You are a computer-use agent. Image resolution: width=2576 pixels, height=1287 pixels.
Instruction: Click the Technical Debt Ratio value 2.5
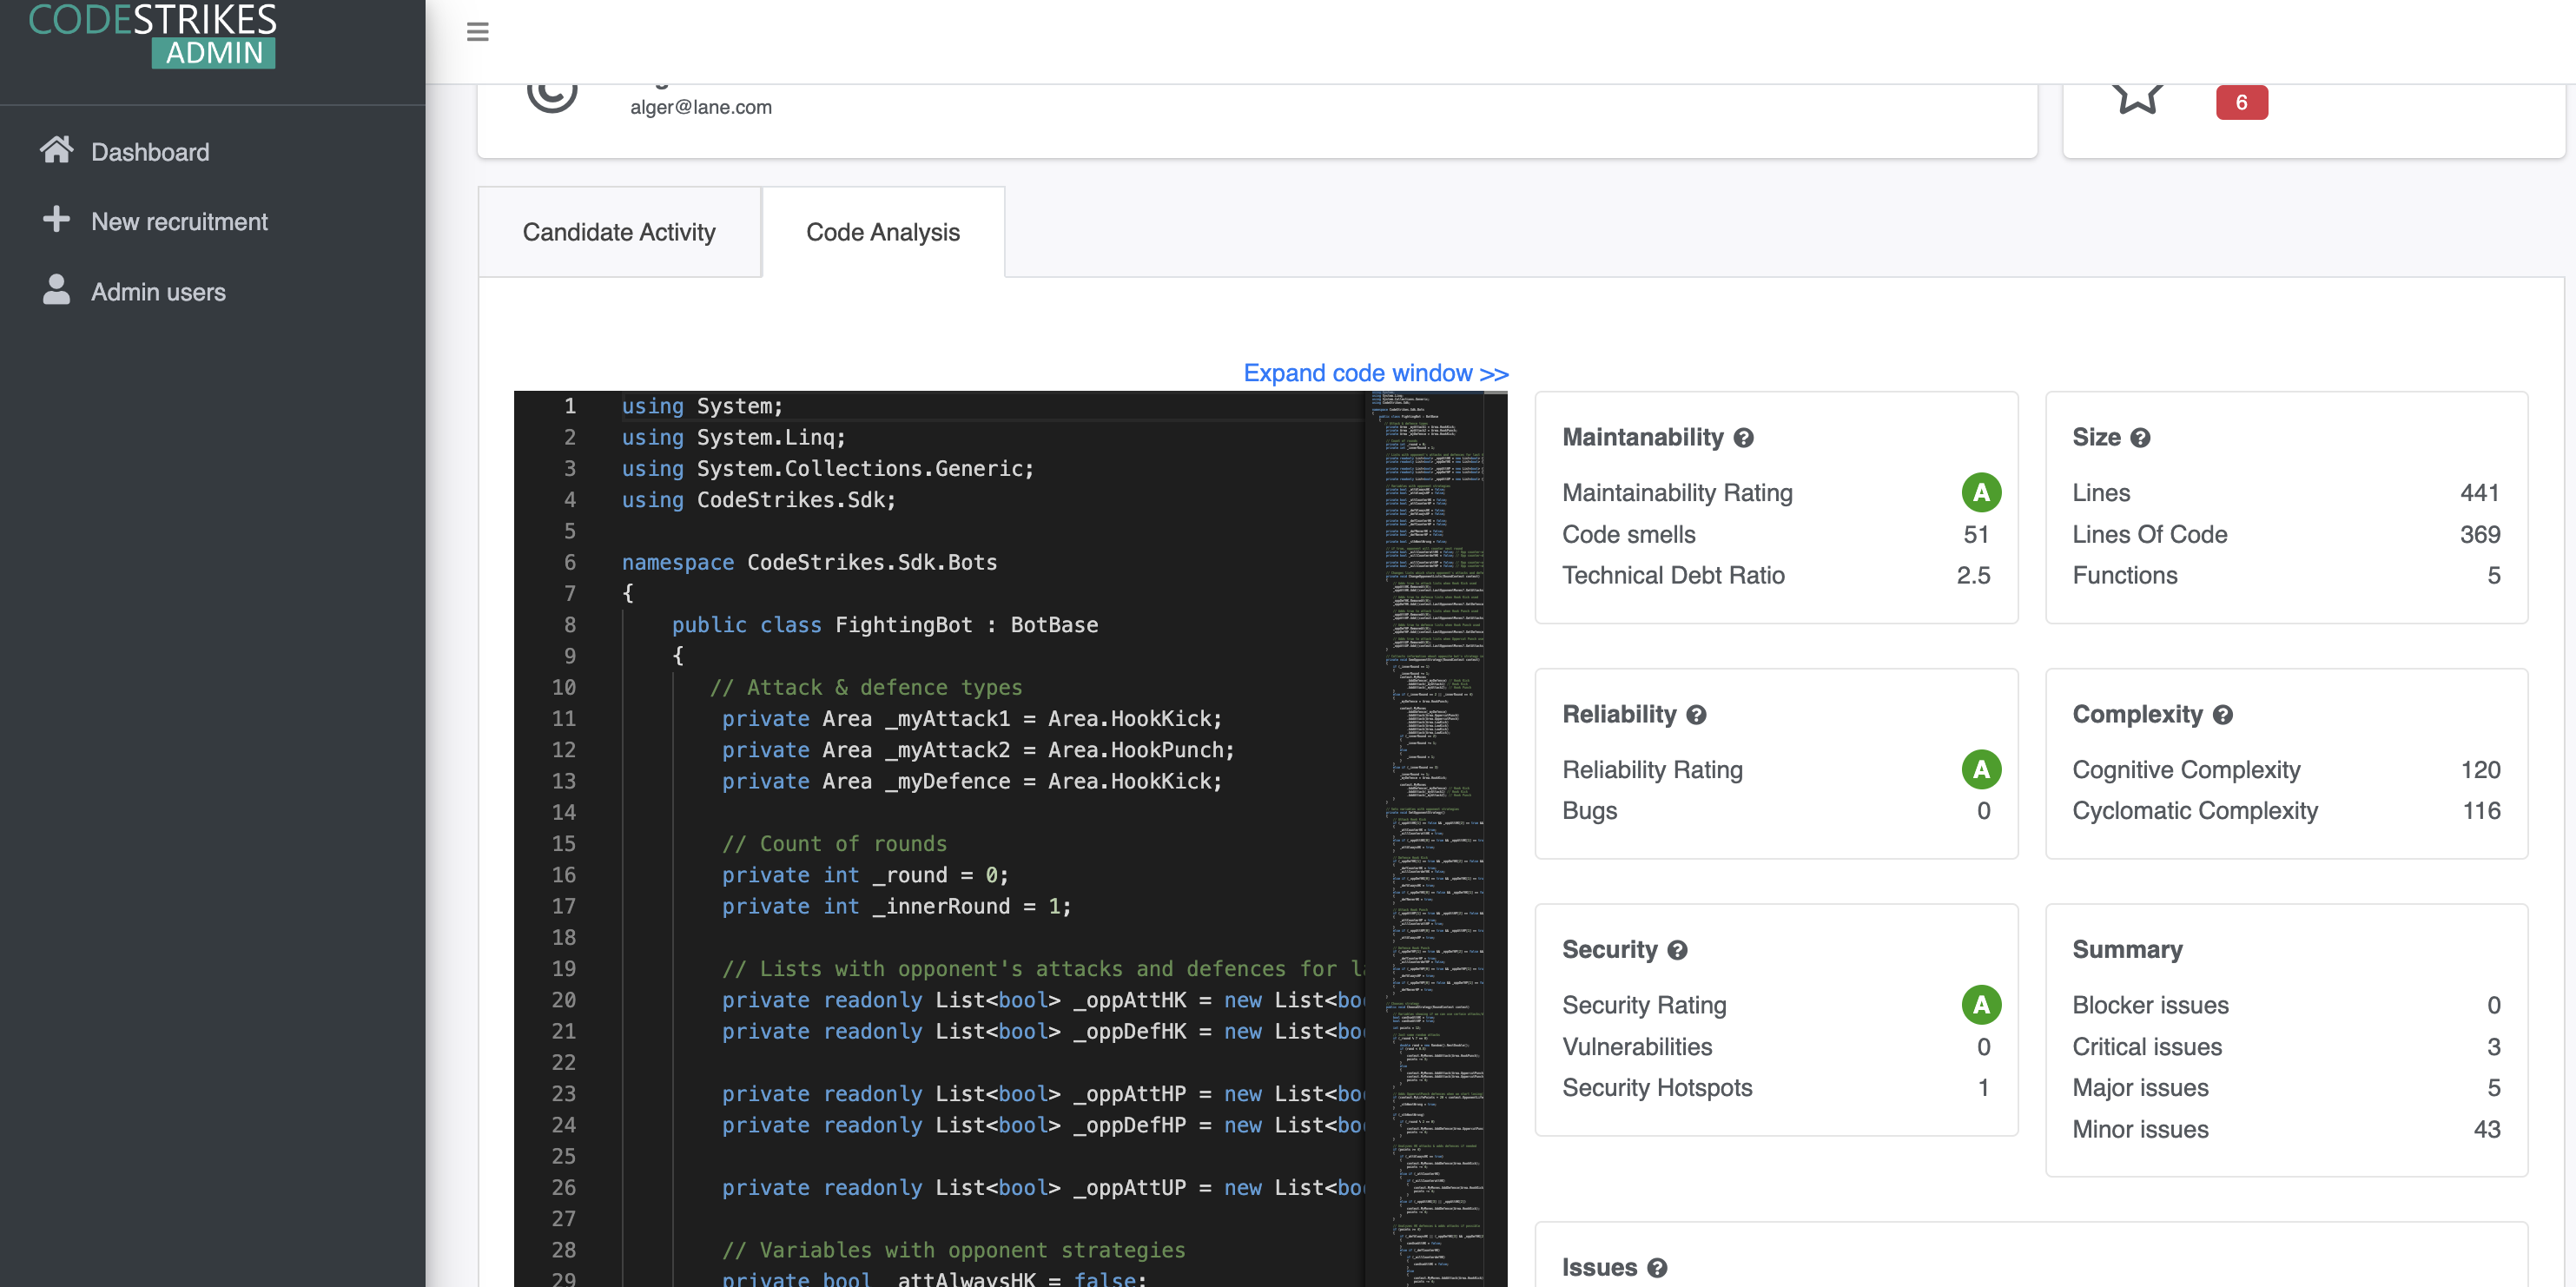tap(1973, 575)
